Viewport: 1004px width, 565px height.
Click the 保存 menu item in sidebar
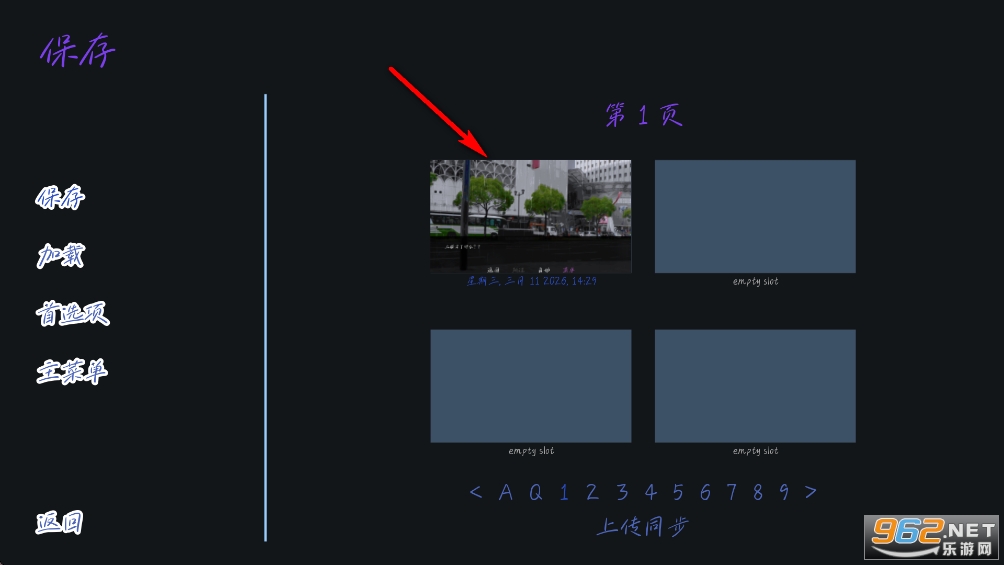pos(60,198)
